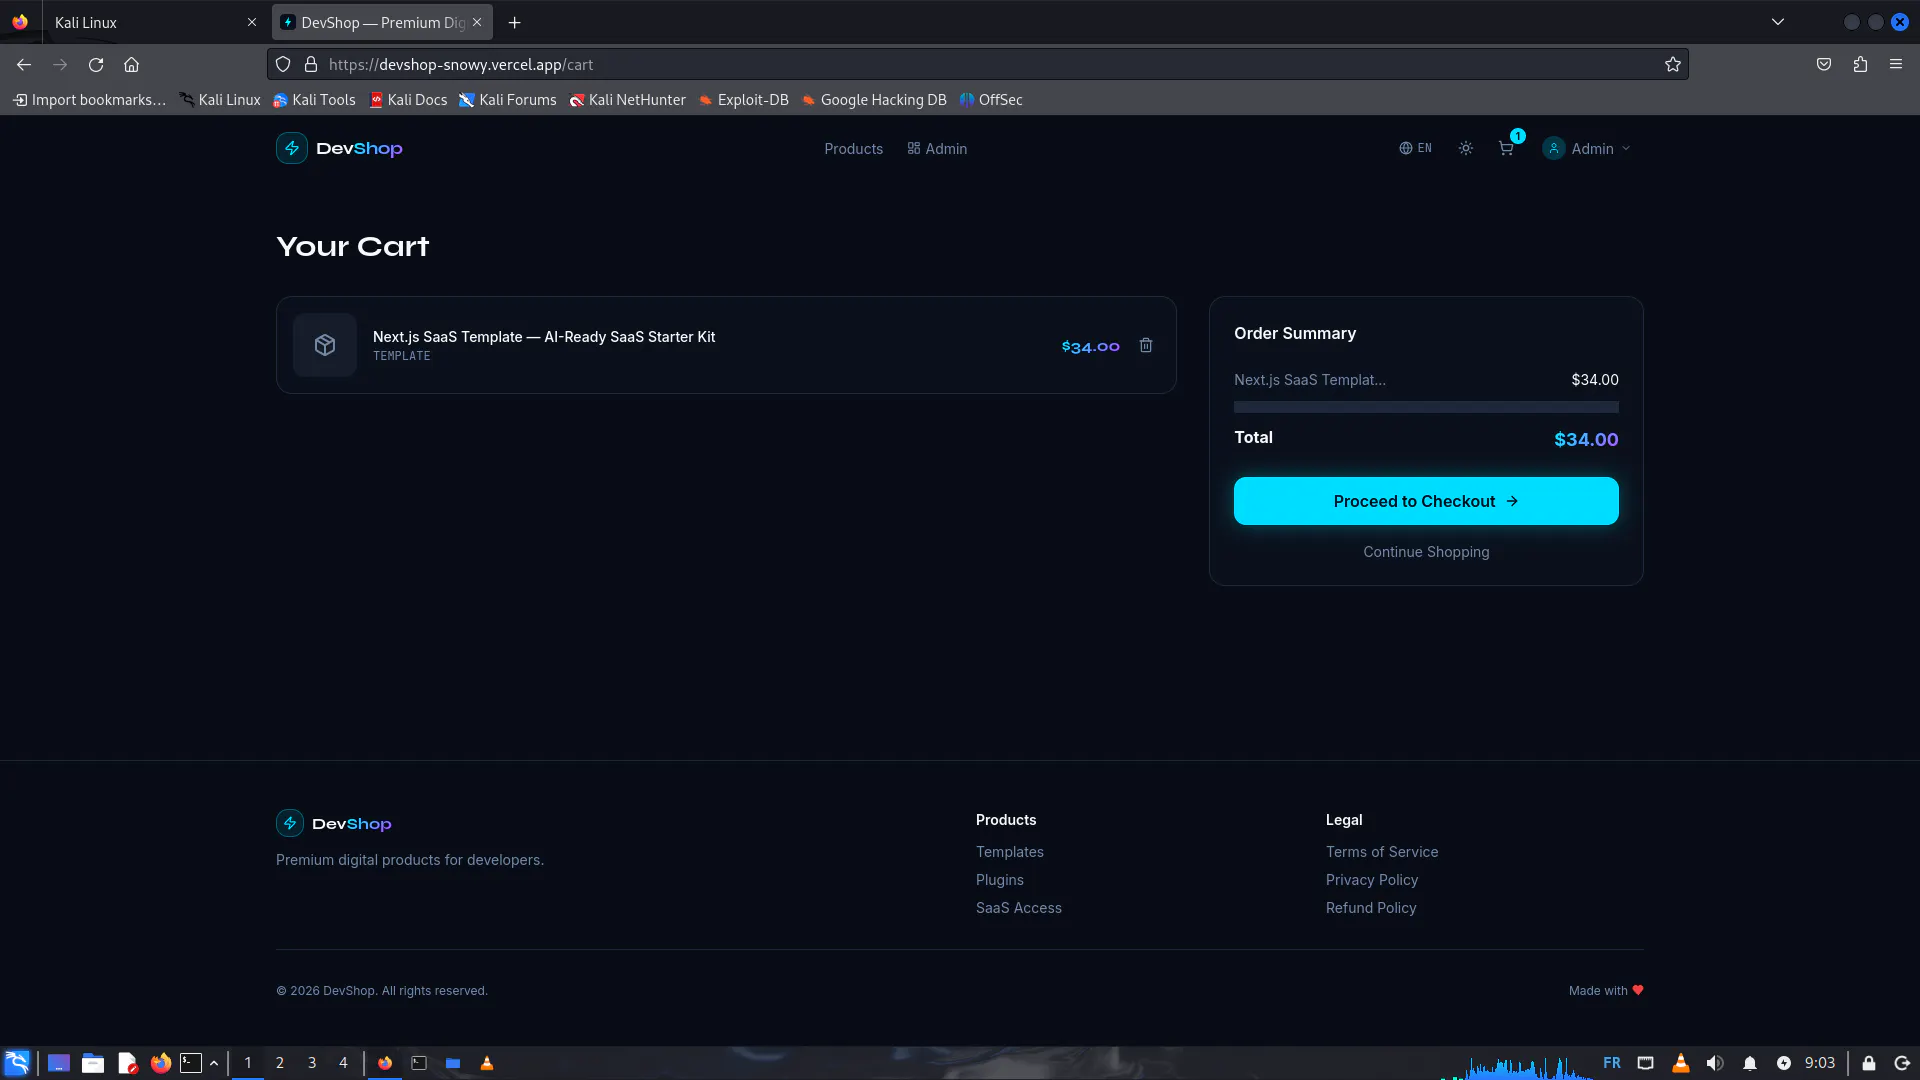The image size is (1920, 1080).
Task: Go back with browser back arrow
Action: tap(24, 64)
